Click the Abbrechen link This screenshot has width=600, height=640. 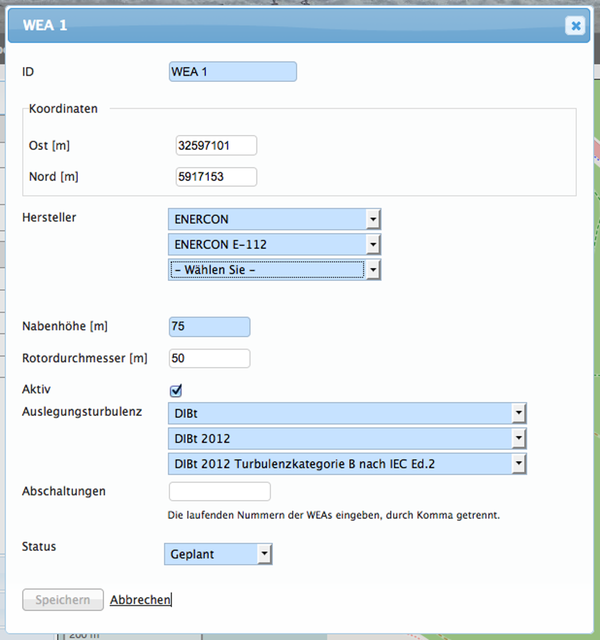coord(140,600)
